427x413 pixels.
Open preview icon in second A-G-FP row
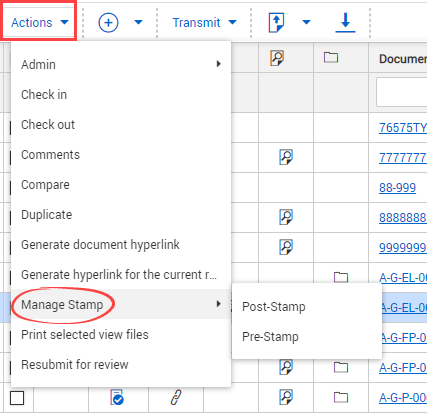[286, 367]
